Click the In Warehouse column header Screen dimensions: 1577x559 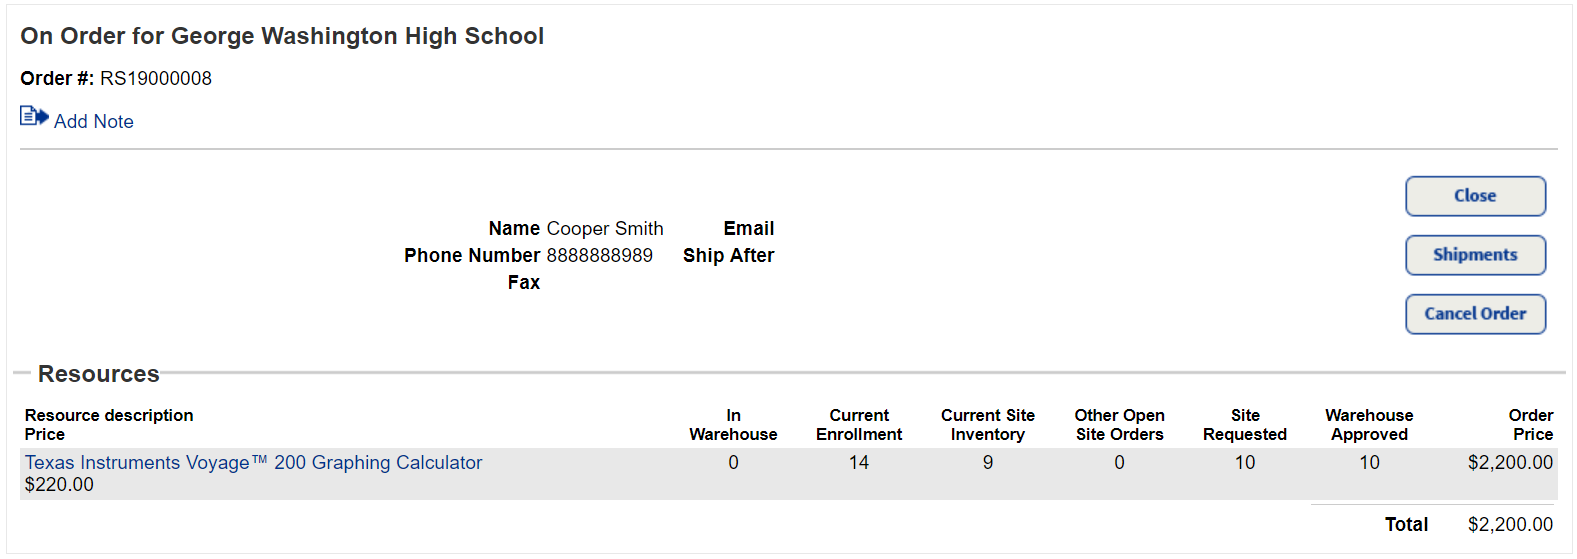(x=733, y=425)
